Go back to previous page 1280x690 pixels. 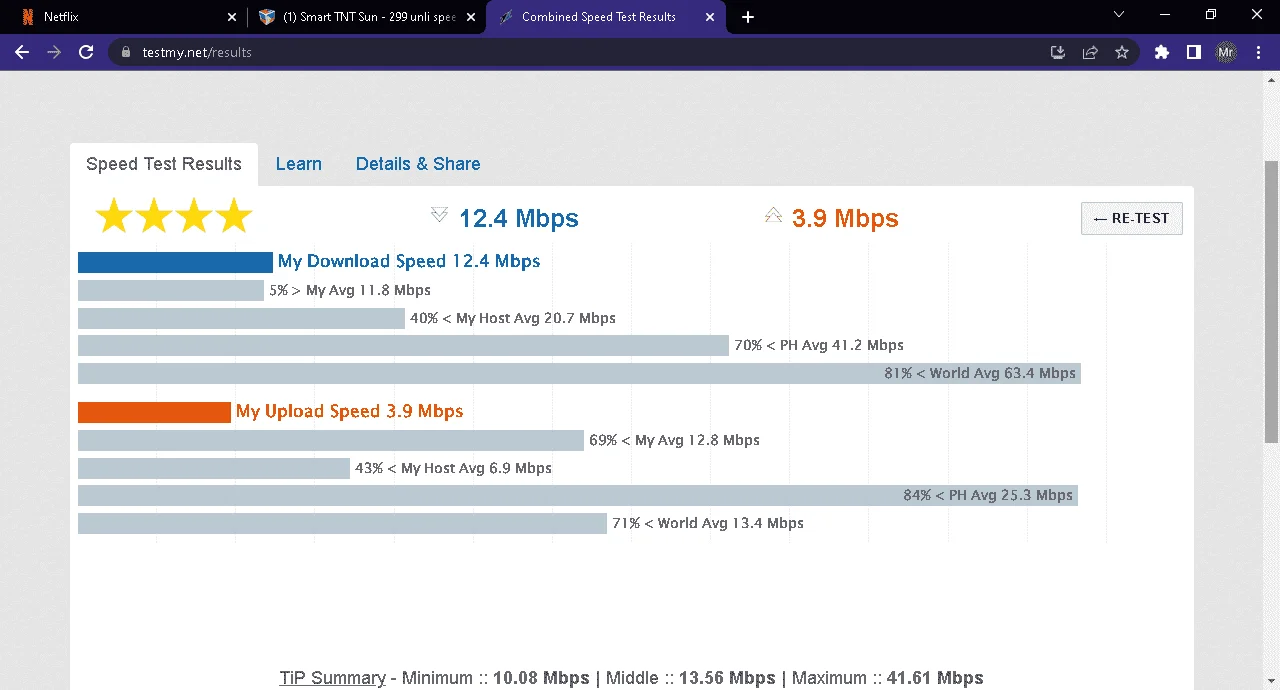(x=22, y=52)
